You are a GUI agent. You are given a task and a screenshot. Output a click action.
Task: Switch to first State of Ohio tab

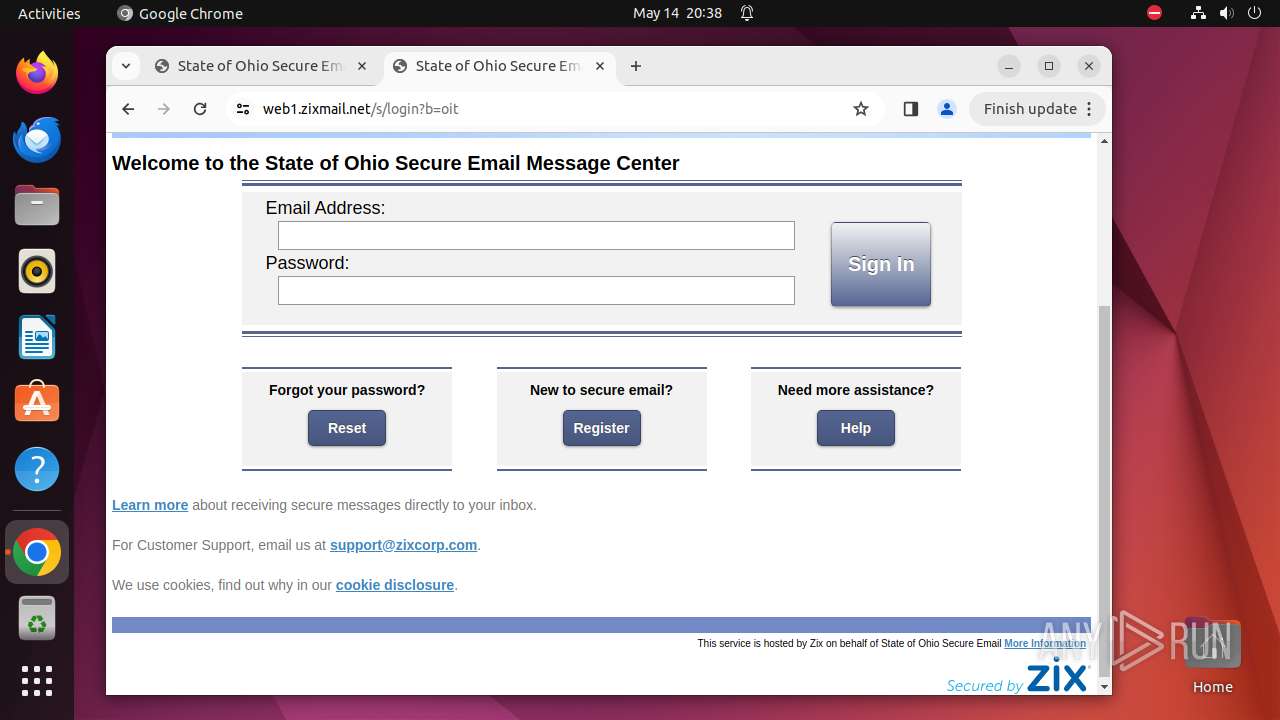(262, 66)
